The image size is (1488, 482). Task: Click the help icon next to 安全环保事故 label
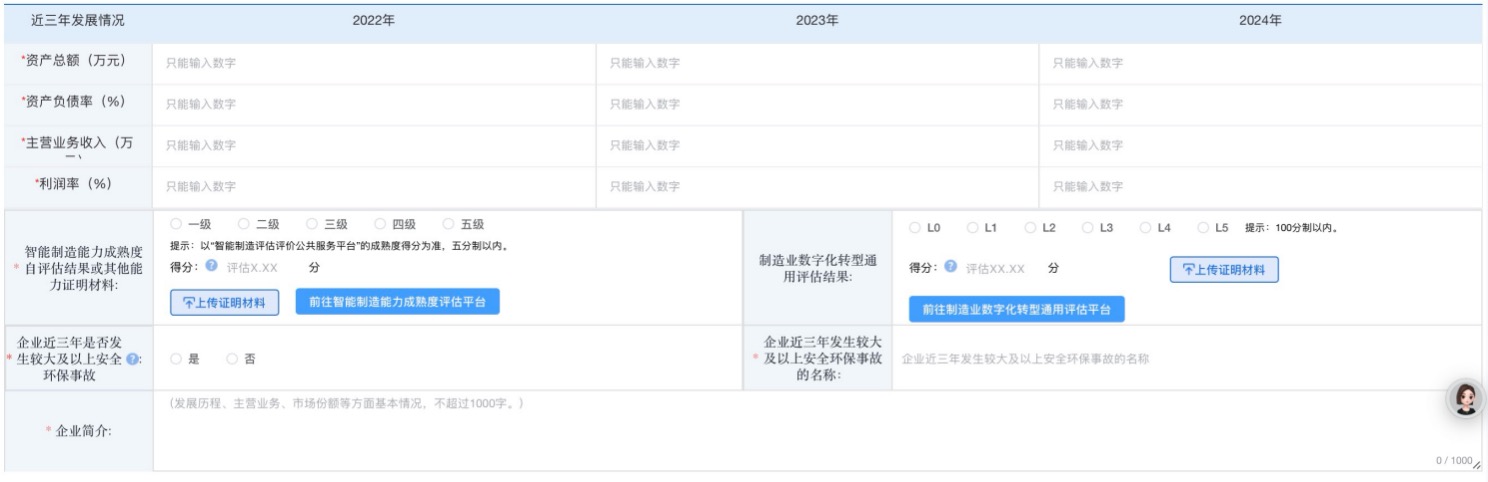coord(132,359)
